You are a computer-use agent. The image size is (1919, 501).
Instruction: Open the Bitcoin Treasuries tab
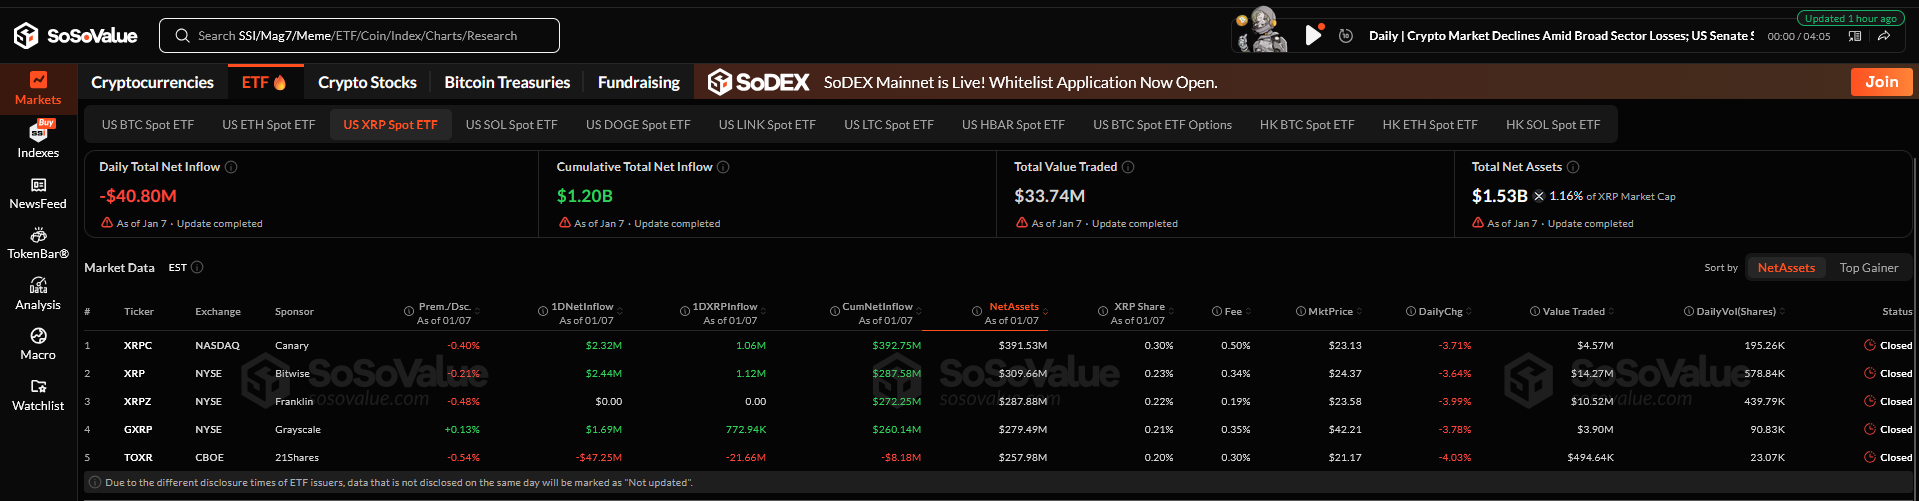click(x=507, y=82)
